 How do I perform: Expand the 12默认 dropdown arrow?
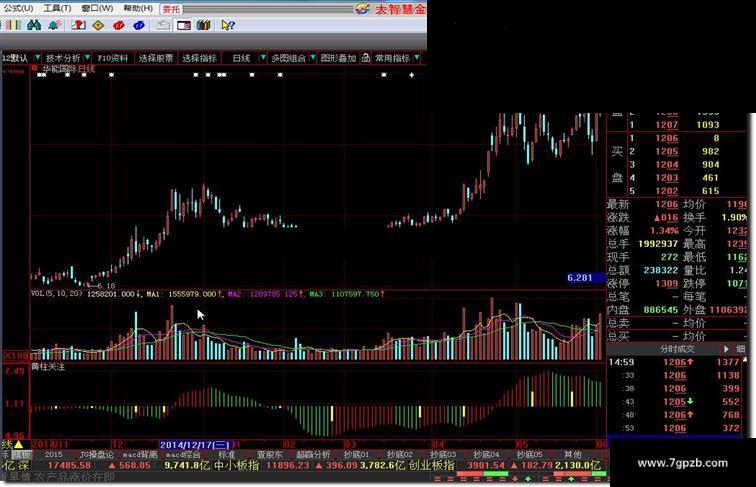pos(37,58)
